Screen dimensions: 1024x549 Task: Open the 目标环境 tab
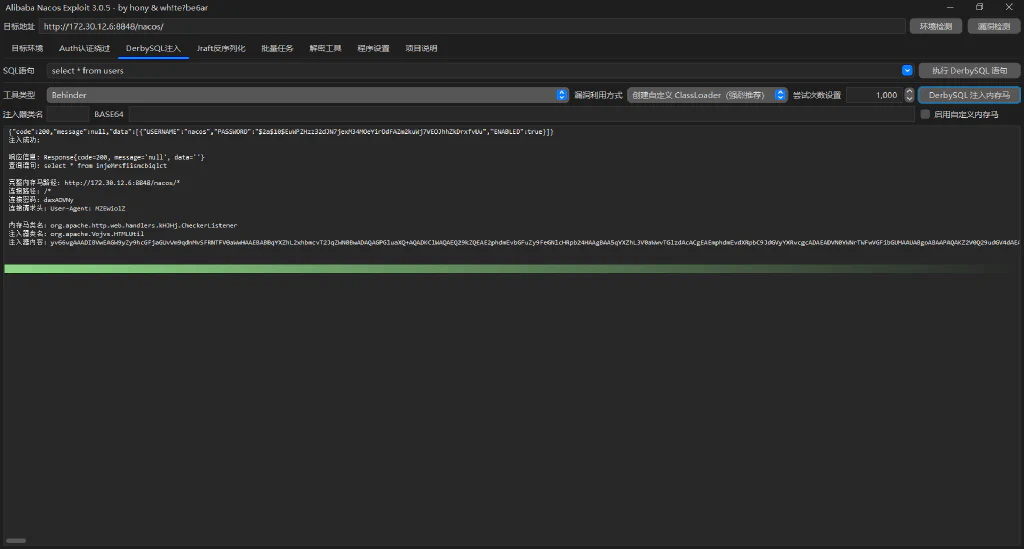point(27,48)
